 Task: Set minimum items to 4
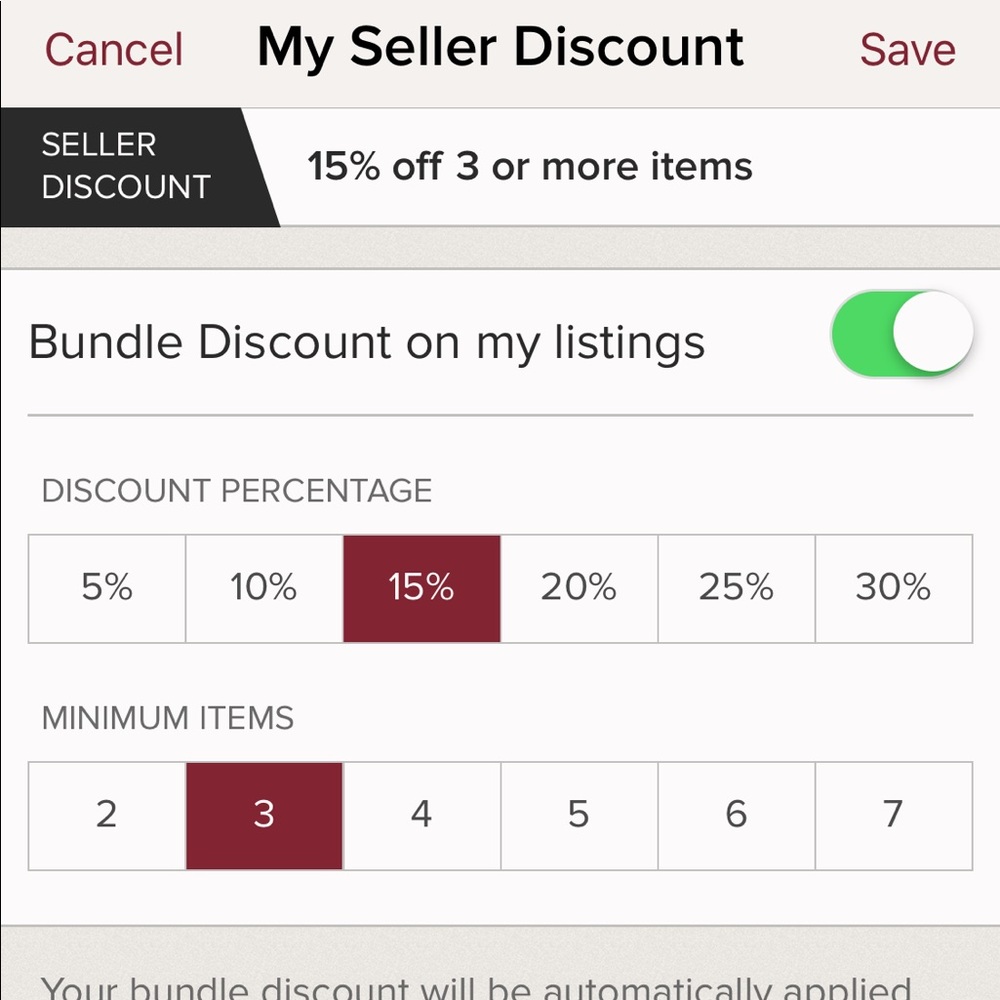(421, 815)
